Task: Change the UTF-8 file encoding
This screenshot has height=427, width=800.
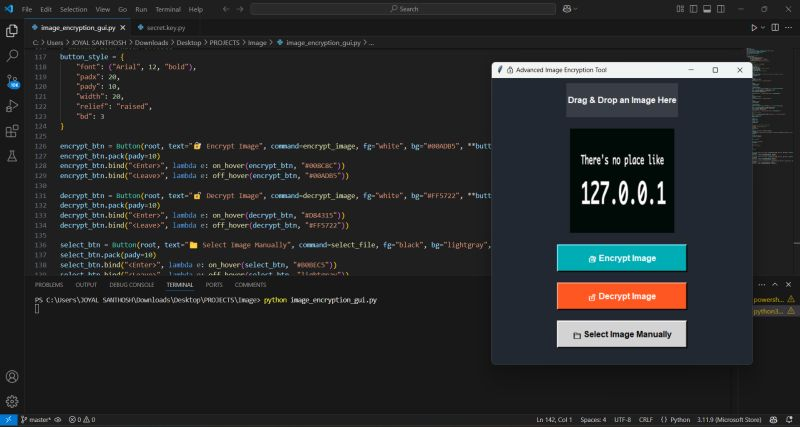Action: click(x=622, y=420)
